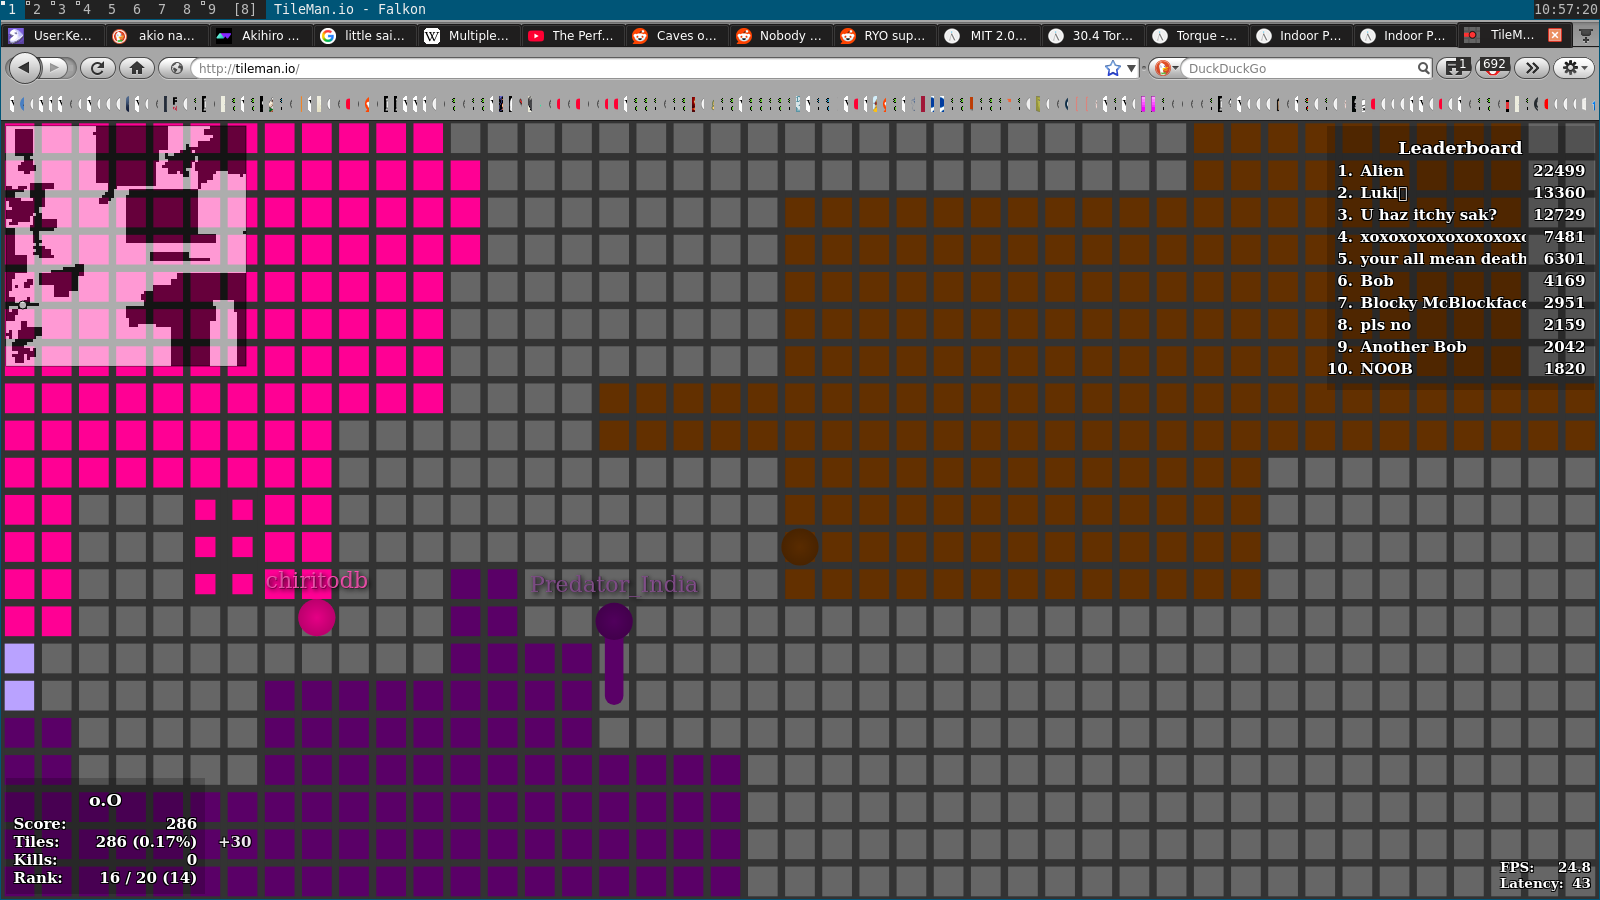Screen dimensions: 1600x900
Task: Switch to the Akihiro ... tab
Action: (x=260, y=35)
